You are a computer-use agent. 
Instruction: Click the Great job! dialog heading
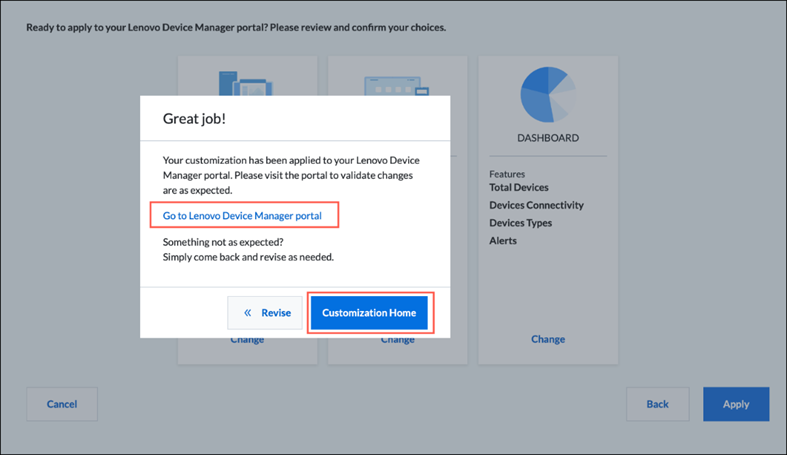(x=194, y=119)
